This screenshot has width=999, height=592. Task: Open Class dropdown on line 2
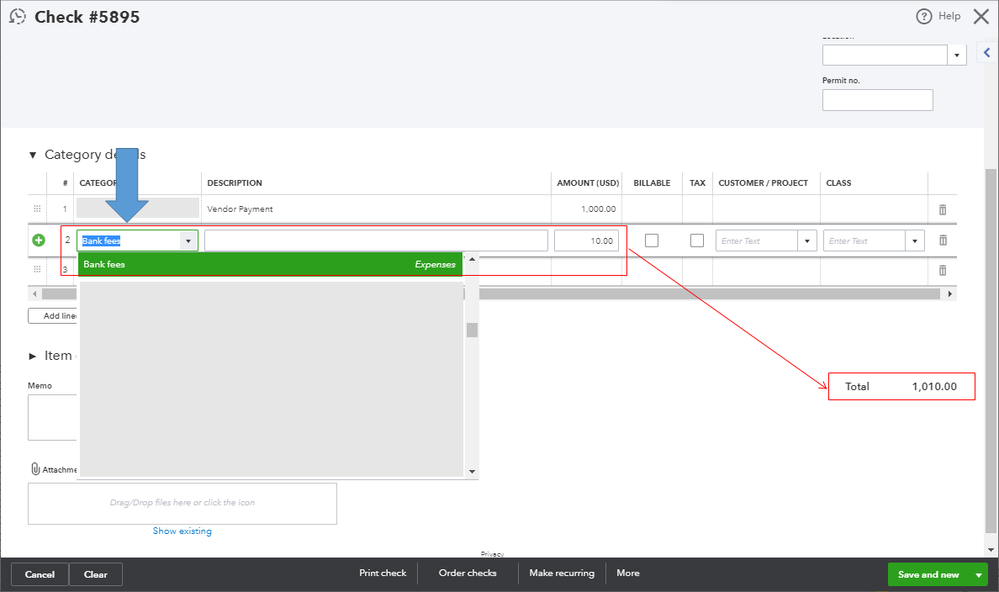pos(914,241)
